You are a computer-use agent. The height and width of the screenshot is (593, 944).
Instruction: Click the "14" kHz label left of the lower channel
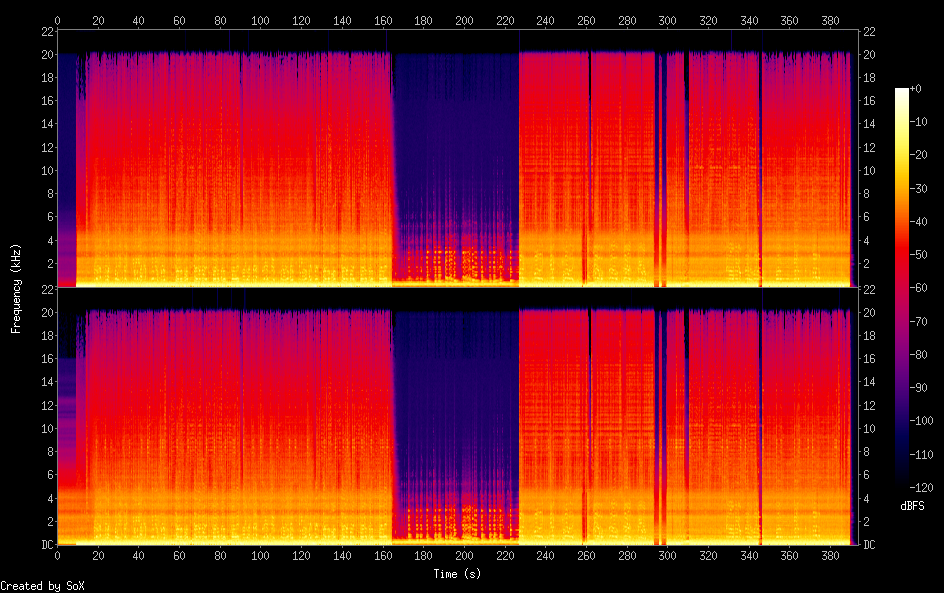[x=48, y=382]
